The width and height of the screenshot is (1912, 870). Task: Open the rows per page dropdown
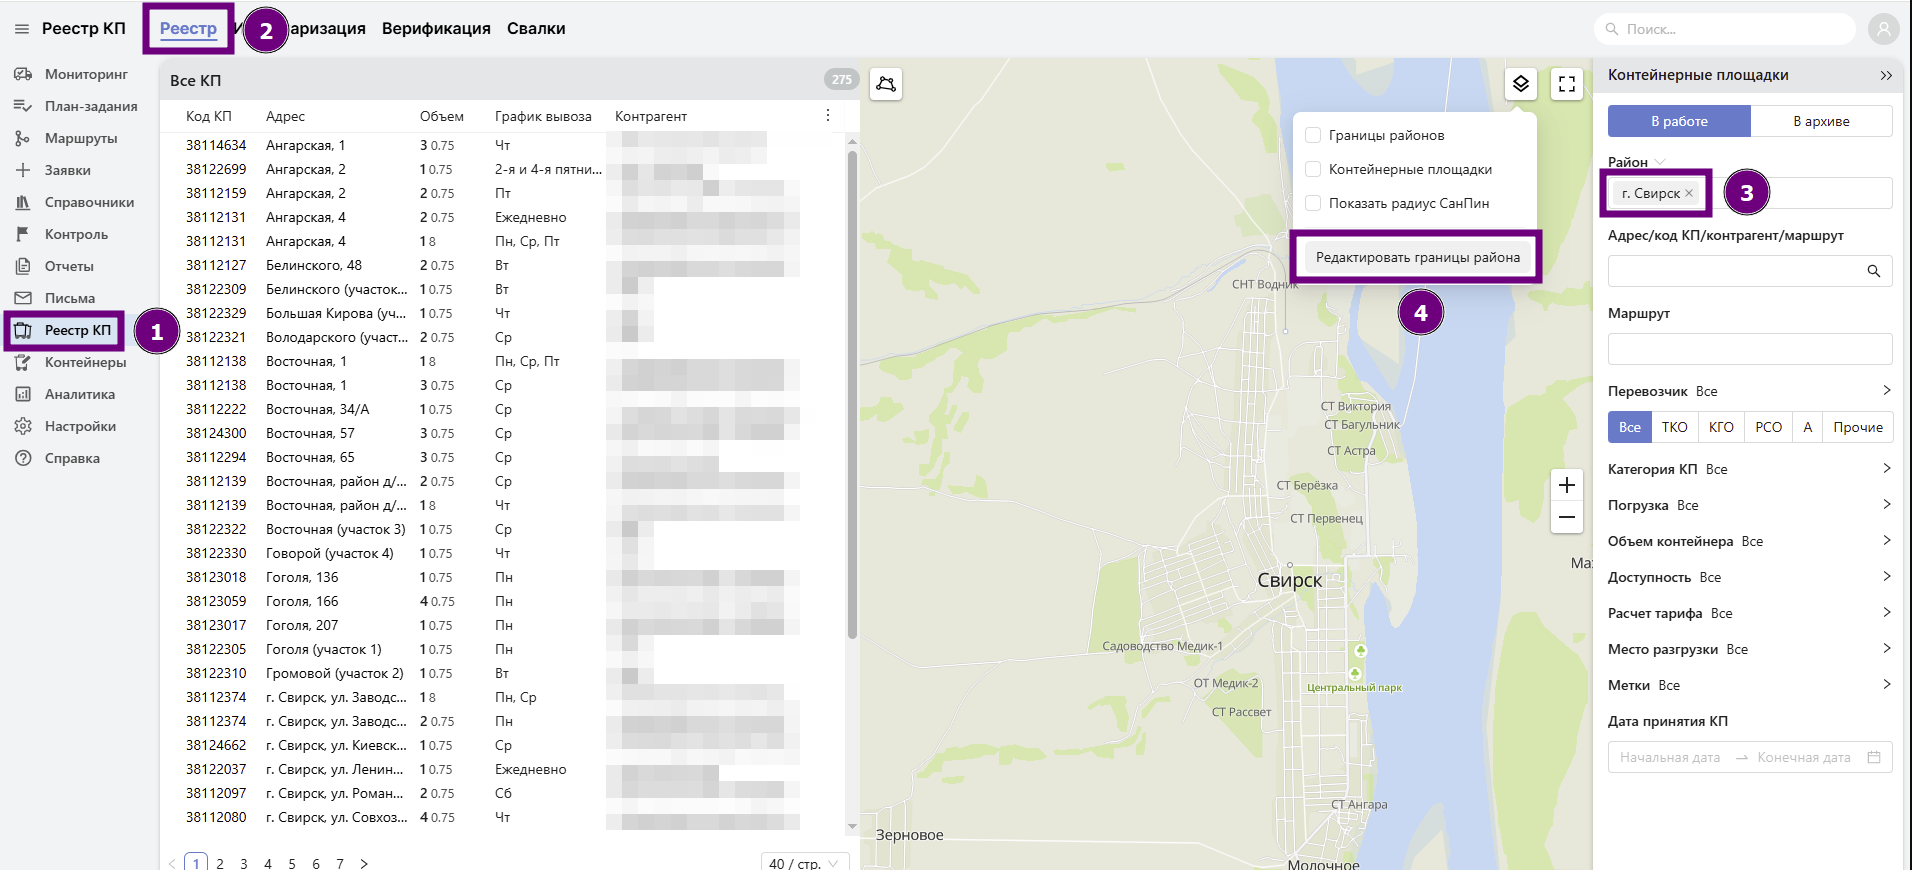(x=805, y=863)
